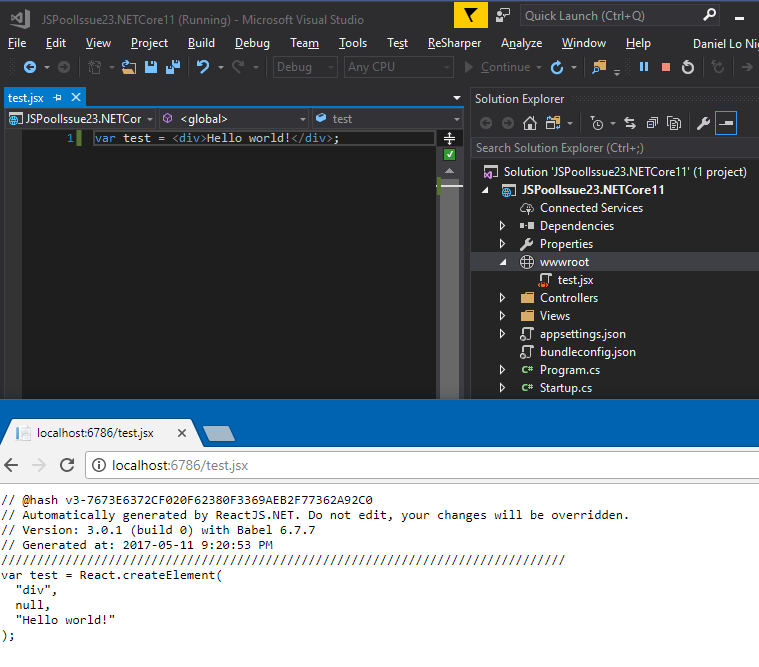Screen dimensions: 759x667
Task: Open the Debug menu
Action: [x=252, y=43]
